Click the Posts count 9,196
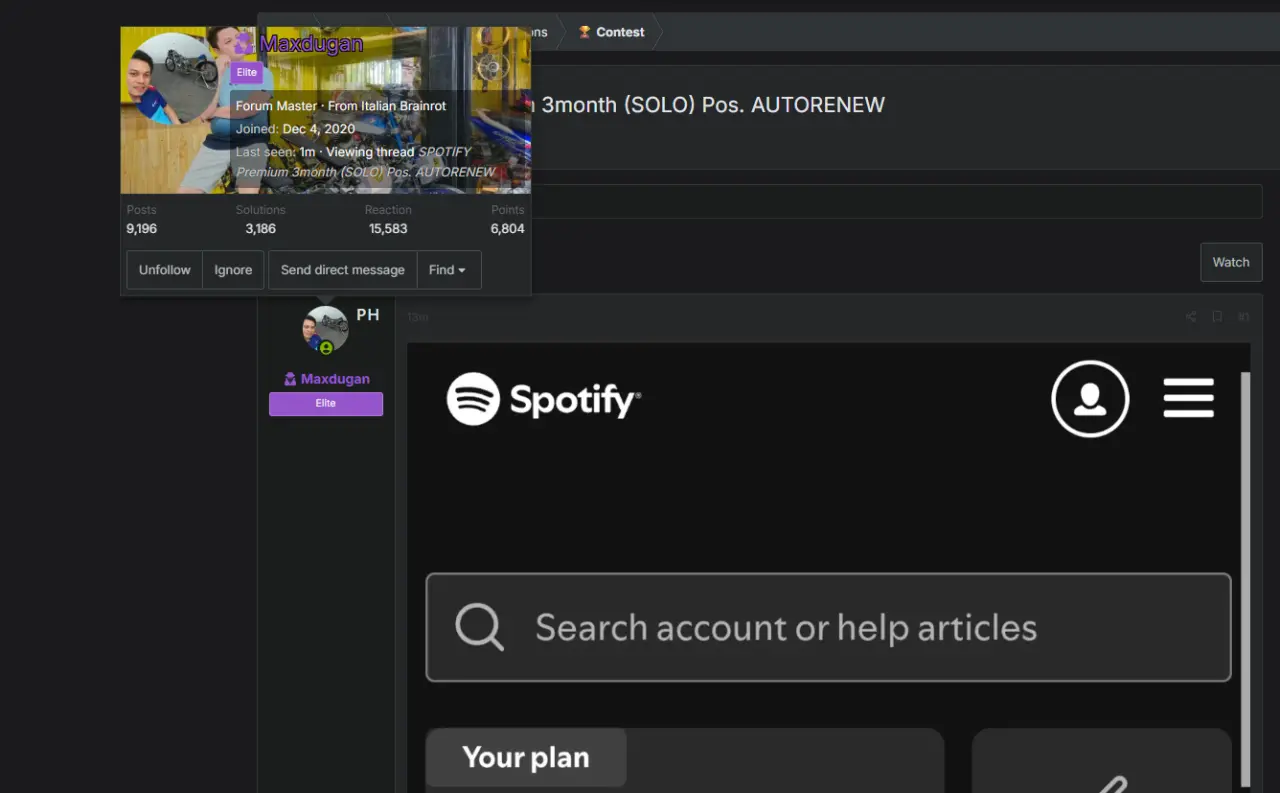This screenshot has height=793, width=1280. click(x=142, y=229)
